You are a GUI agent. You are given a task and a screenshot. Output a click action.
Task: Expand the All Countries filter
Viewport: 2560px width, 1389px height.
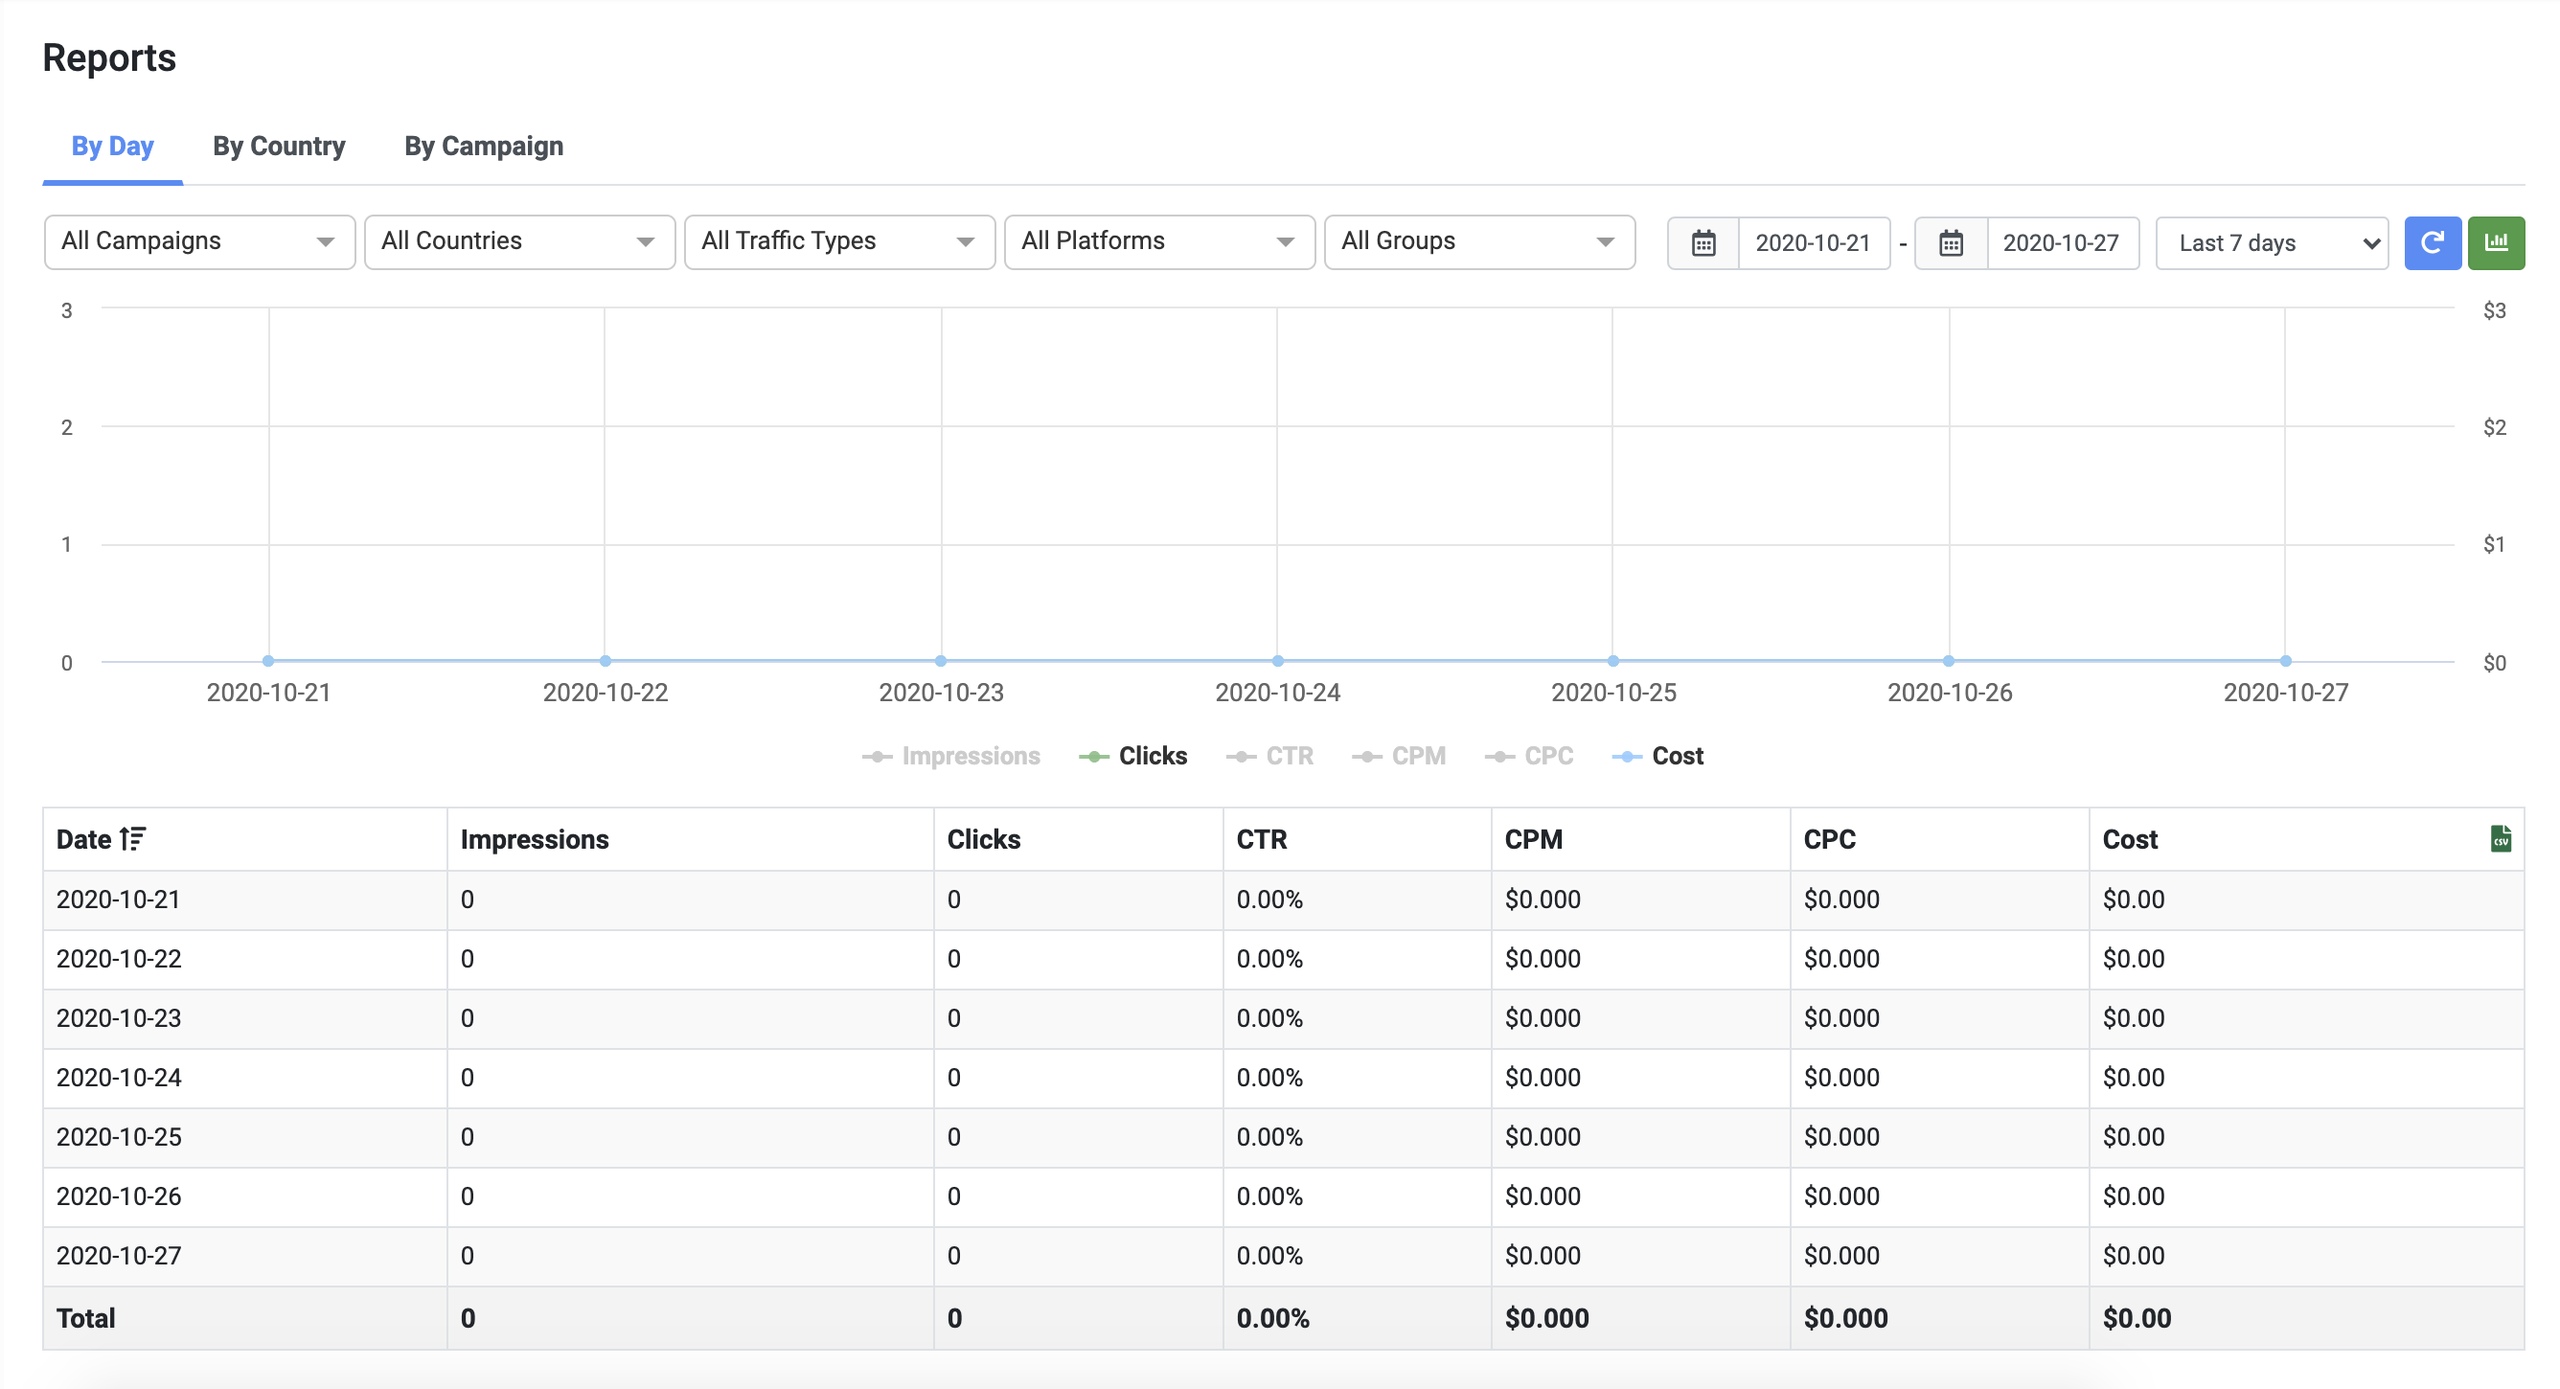click(x=519, y=242)
